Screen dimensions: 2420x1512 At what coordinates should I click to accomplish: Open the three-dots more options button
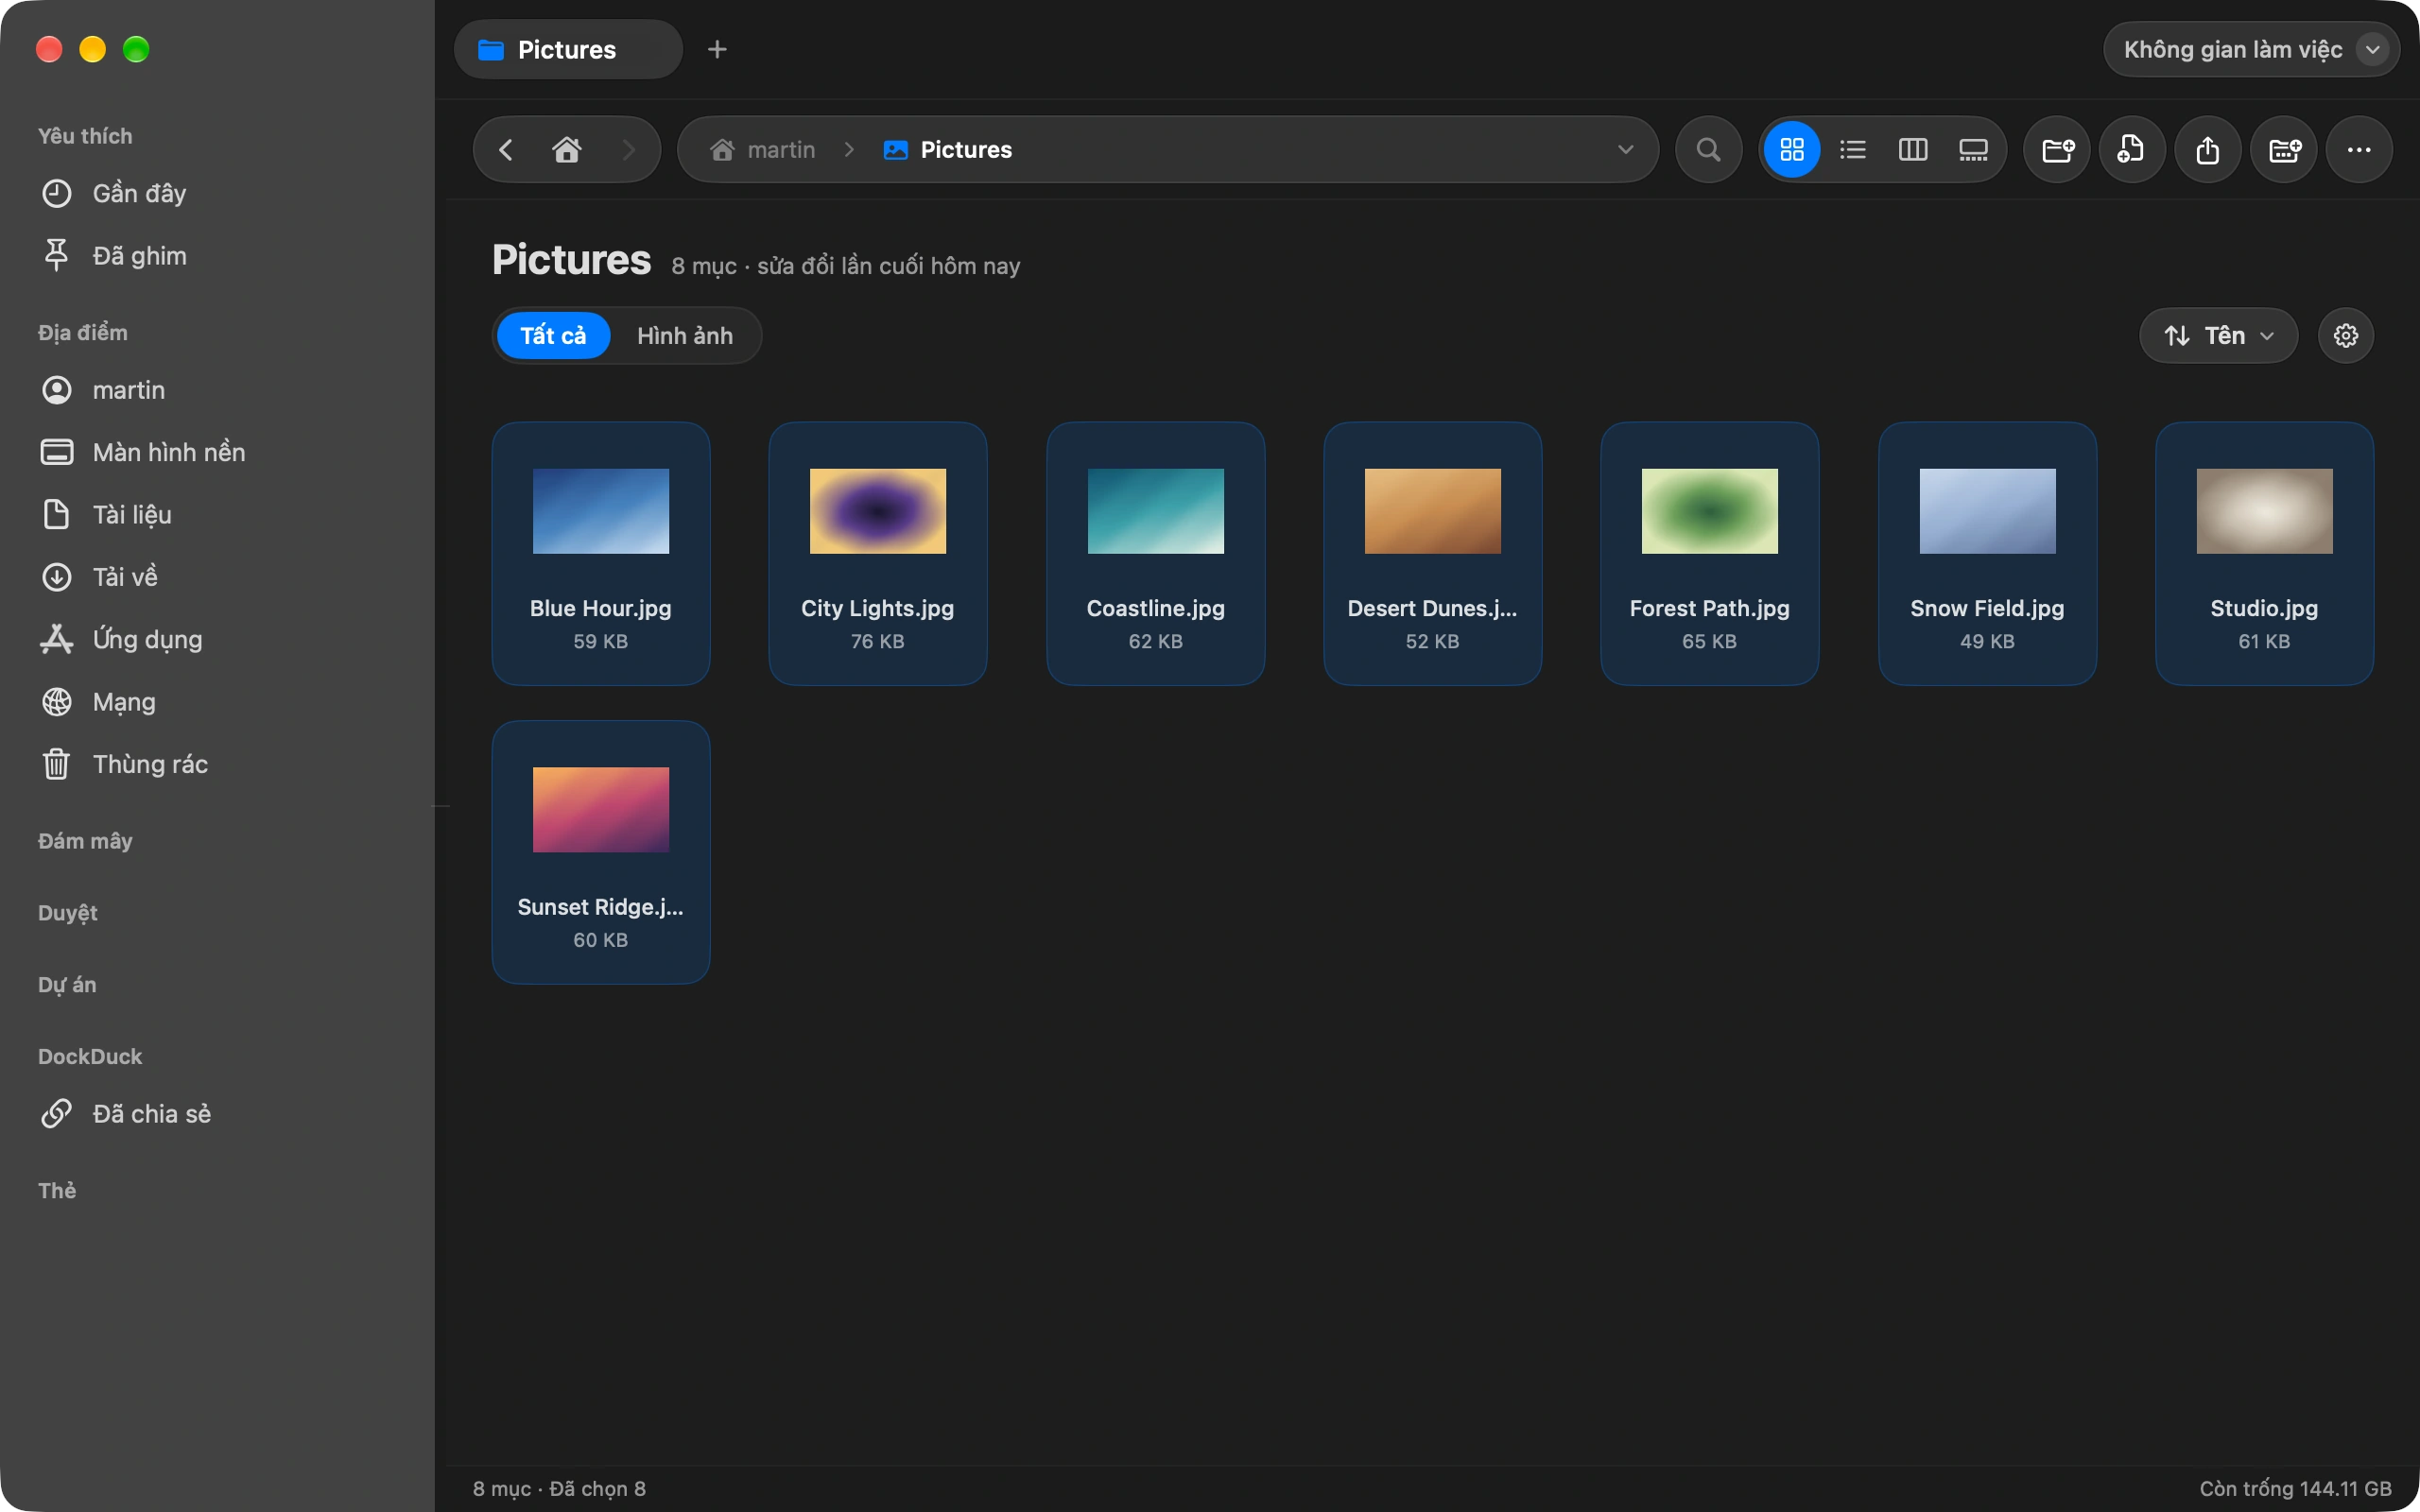[x=2359, y=150]
